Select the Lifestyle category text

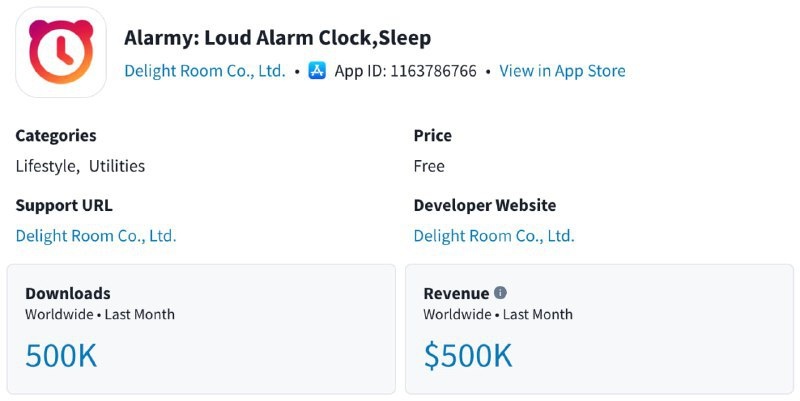pyautogui.click(x=46, y=166)
